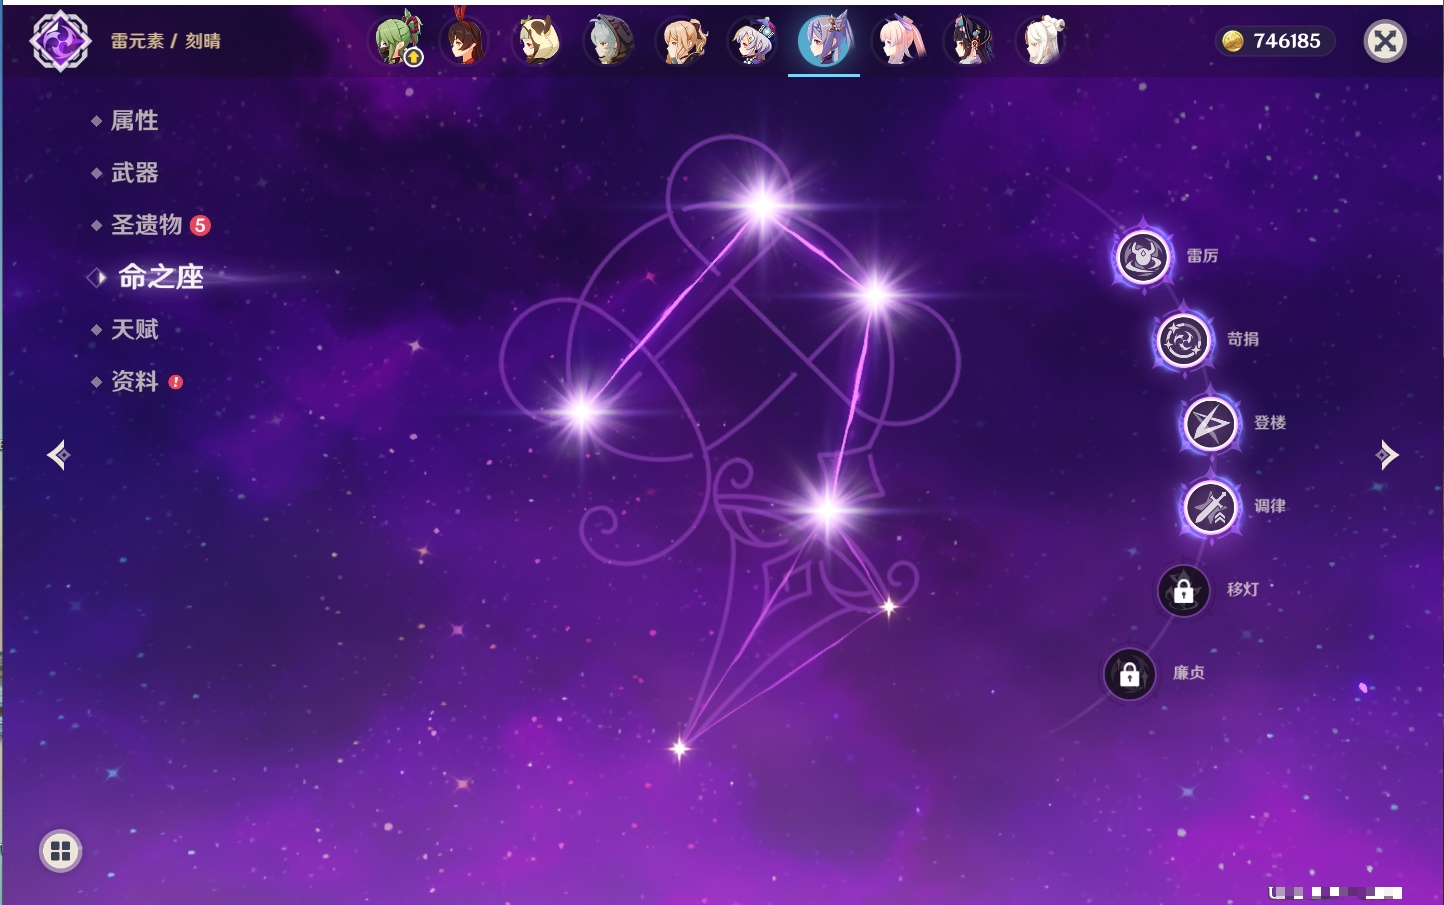Open the 调律 constellation node icon

(1210, 507)
